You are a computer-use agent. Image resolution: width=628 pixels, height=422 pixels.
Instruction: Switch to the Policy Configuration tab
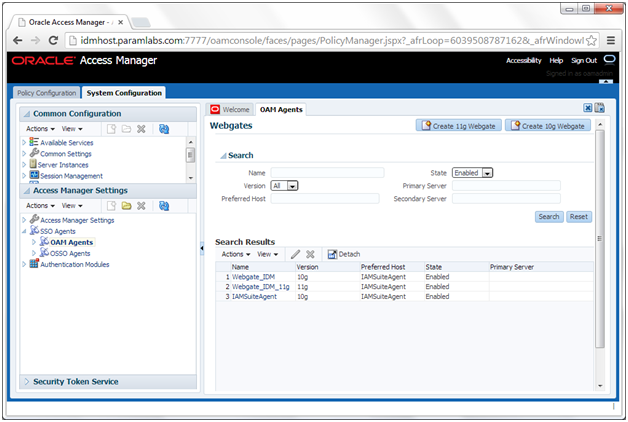tap(46, 93)
